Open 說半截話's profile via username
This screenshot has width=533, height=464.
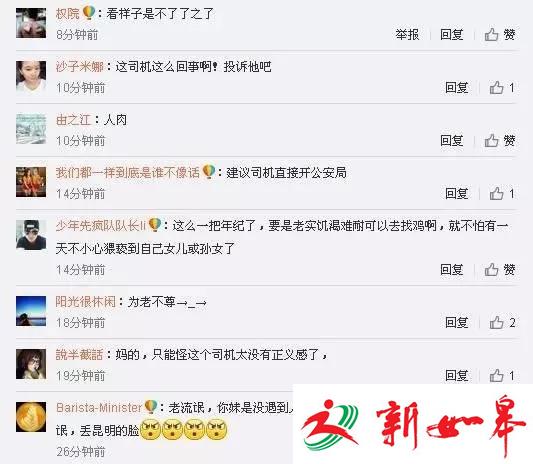pos(79,355)
